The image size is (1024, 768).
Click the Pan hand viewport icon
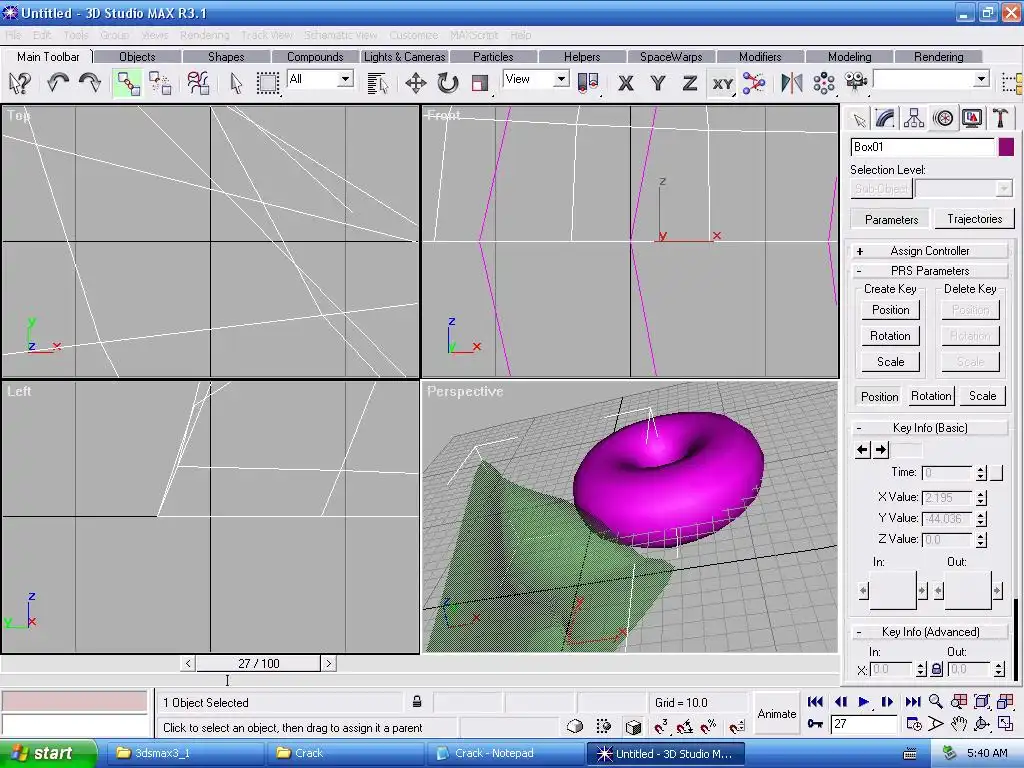[958, 724]
